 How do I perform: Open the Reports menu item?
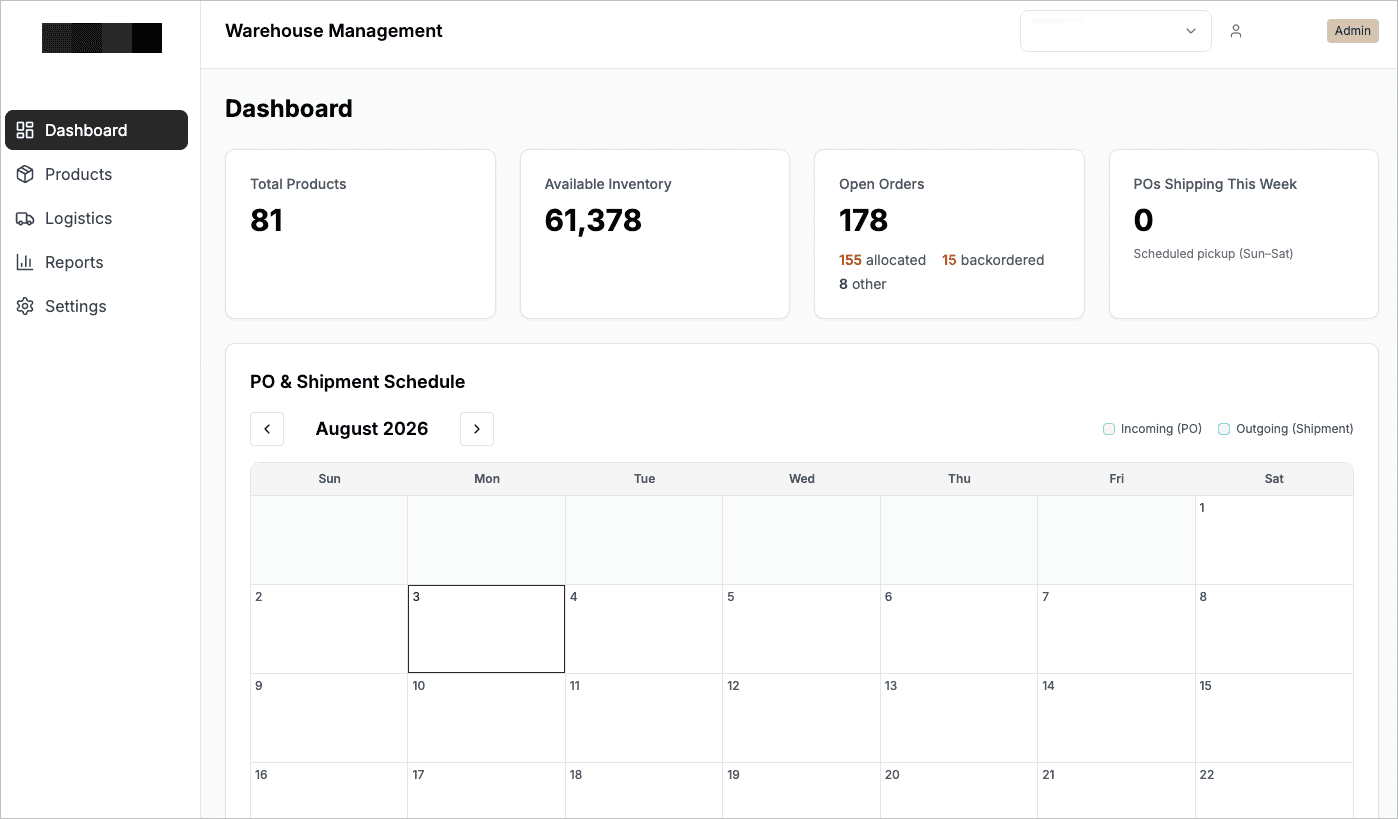pyautogui.click(x=96, y=262)
